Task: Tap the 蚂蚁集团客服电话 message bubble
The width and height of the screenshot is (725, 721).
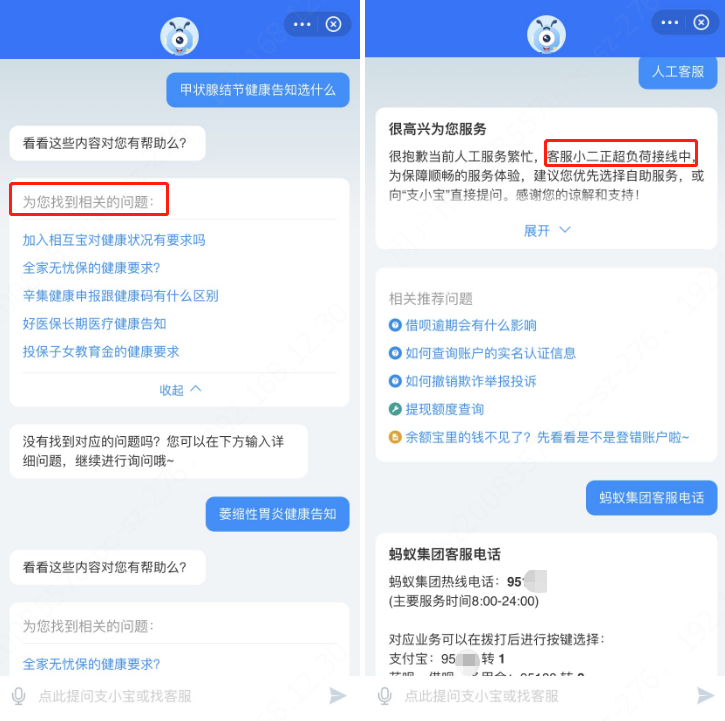Action: (x=651, y=498)
